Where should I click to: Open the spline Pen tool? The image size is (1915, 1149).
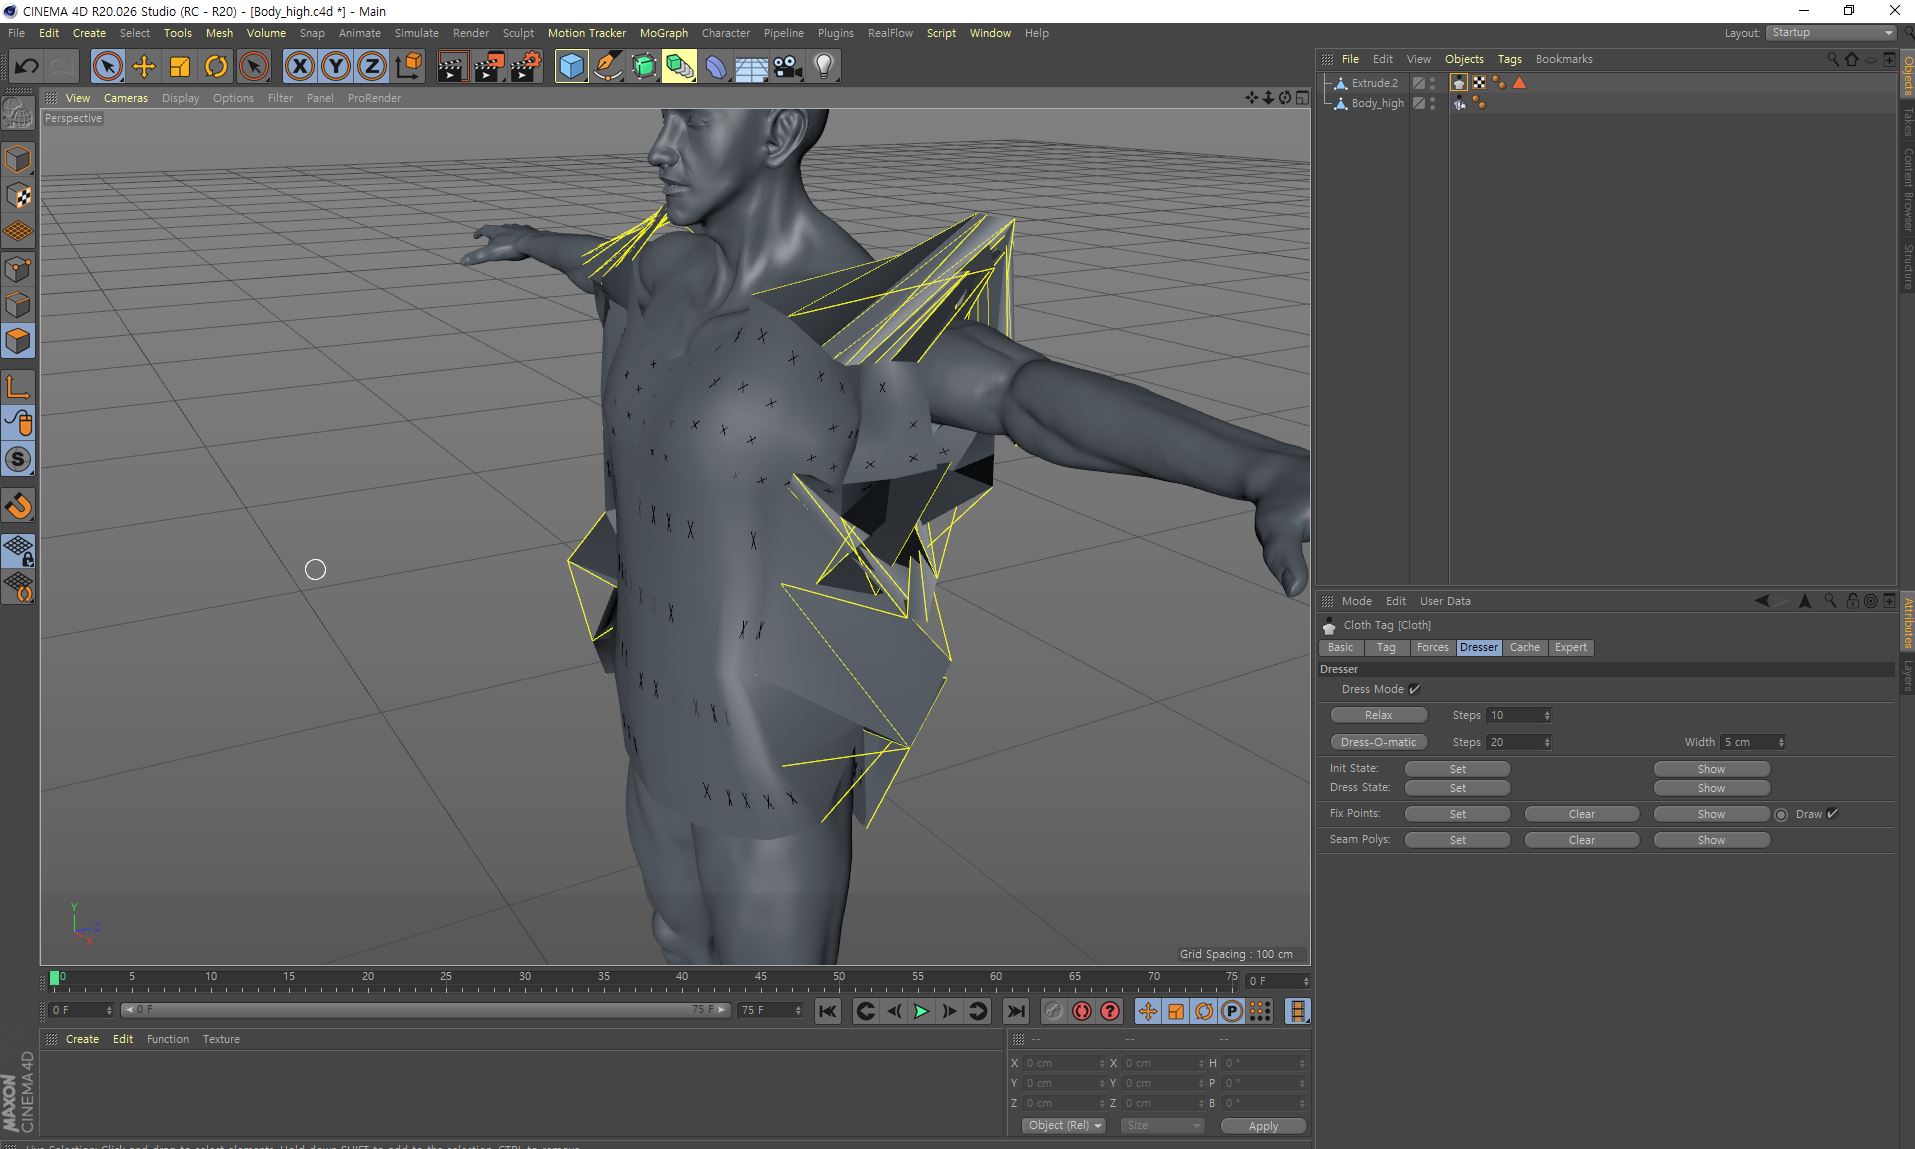tap(607, 67)
